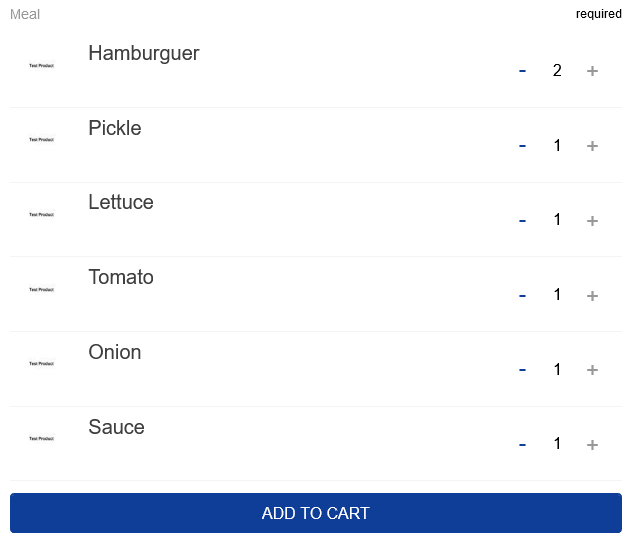Click the Add to Cart button
Viewport: 644px width, 547px height.
[316, 513]
